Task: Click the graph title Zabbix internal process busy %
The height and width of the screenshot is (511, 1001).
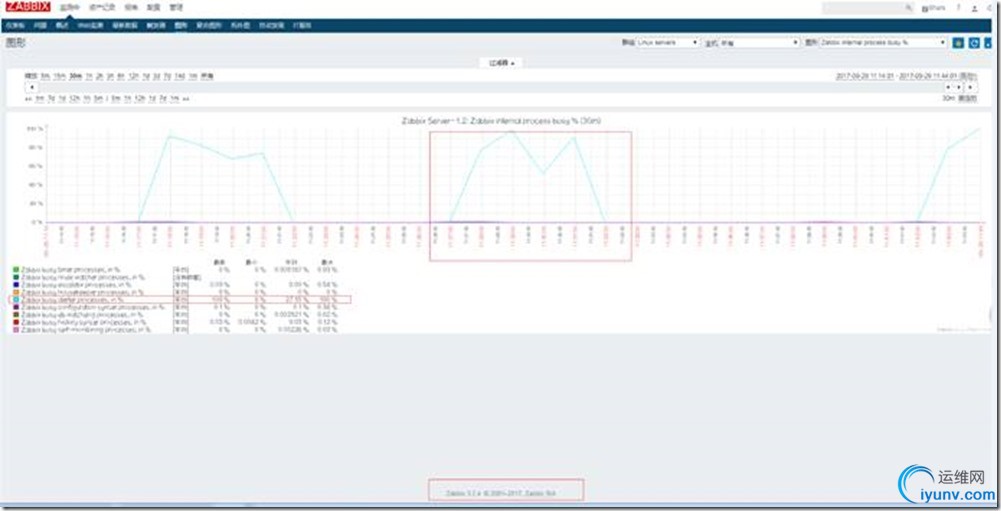Action: pos(501,121)
